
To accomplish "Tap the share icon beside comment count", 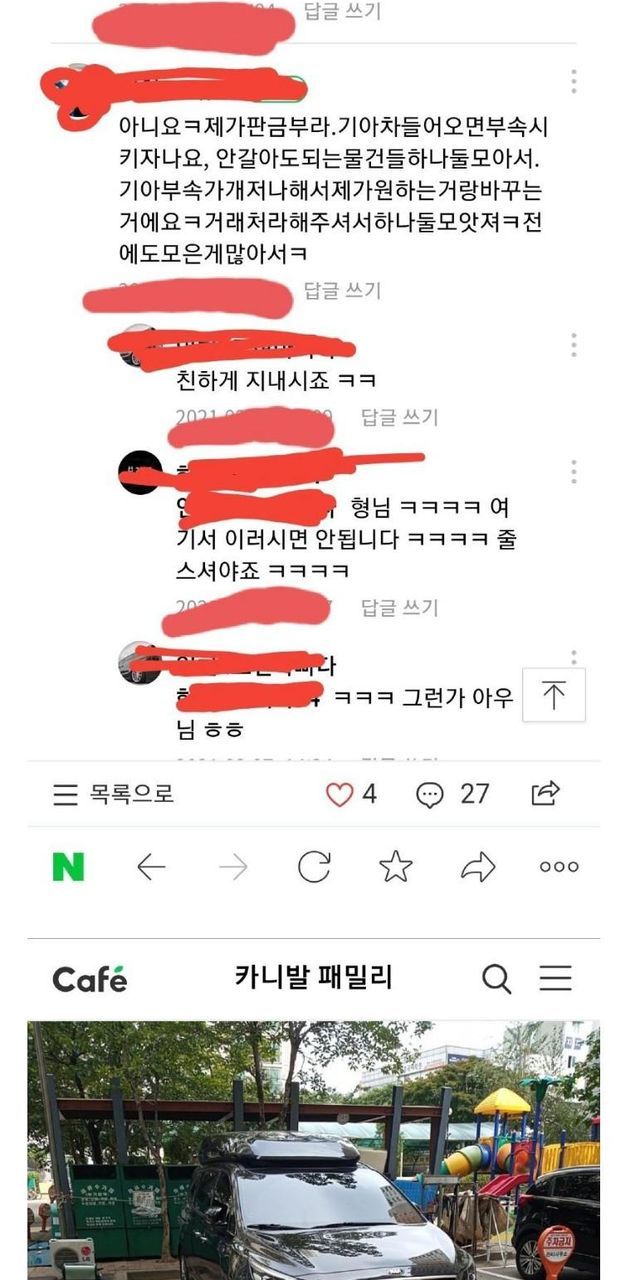I will tap(545, 794).
